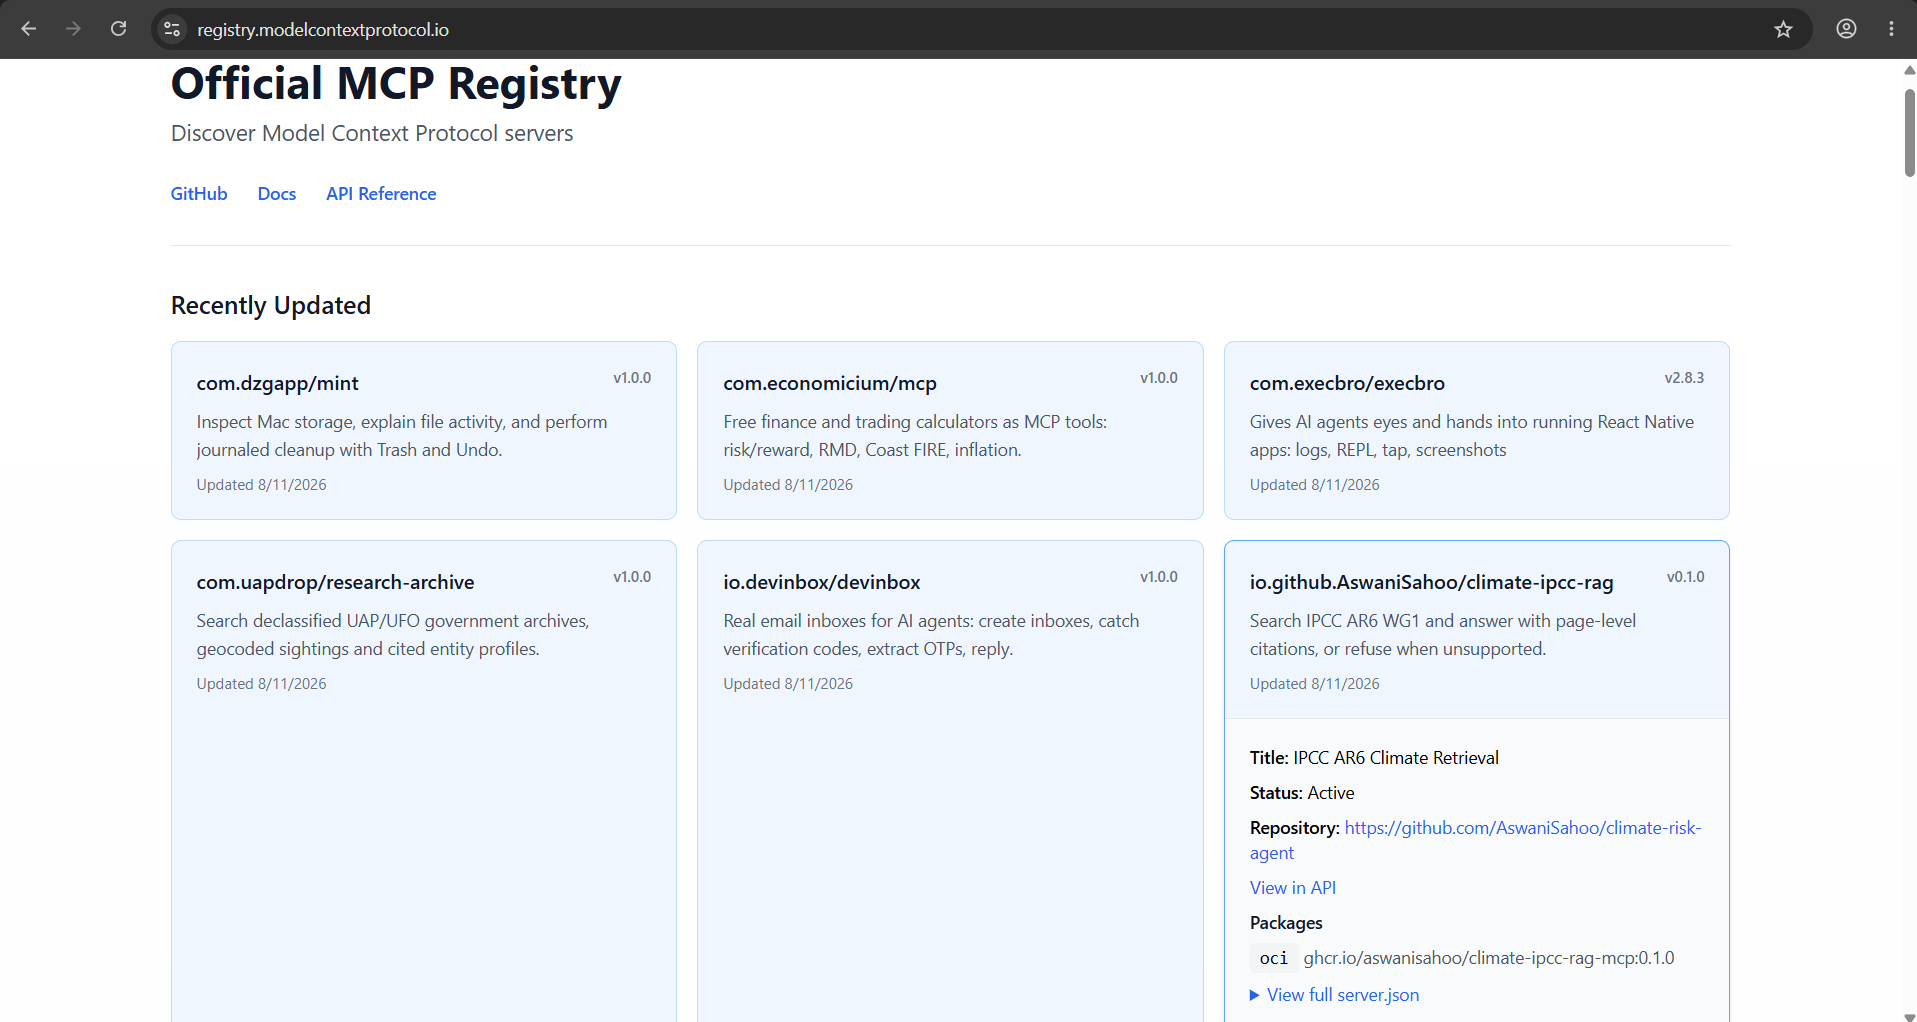Viewport: 1917px width, 1022px height.
Task: Click the Official MCP Registry heading
Action: pos(396,84)
